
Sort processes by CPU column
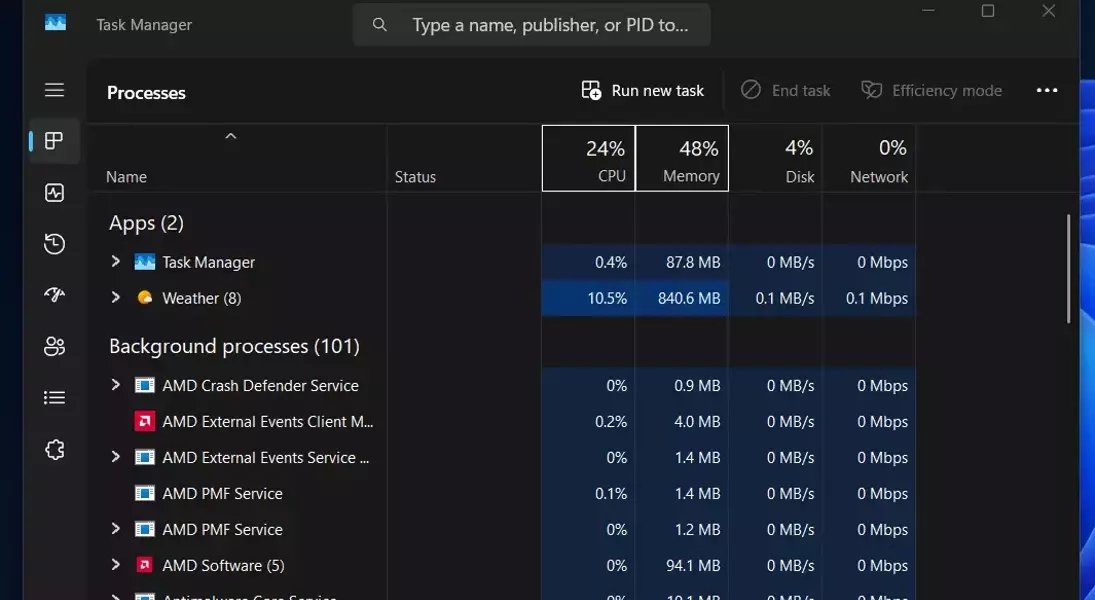pos(588,159)
